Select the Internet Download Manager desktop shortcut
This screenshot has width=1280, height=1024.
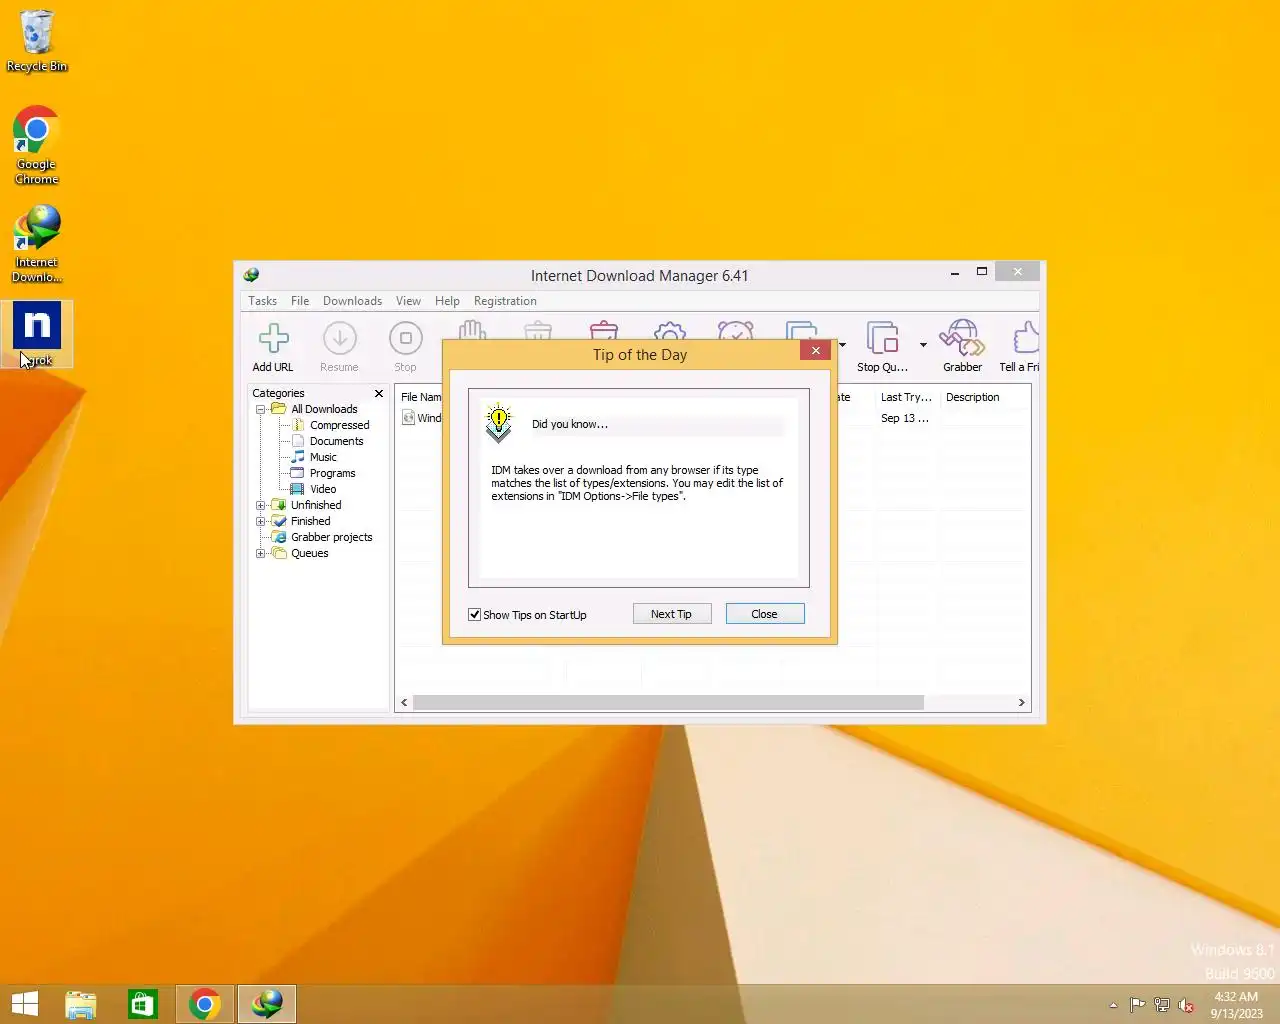[37, 244]
